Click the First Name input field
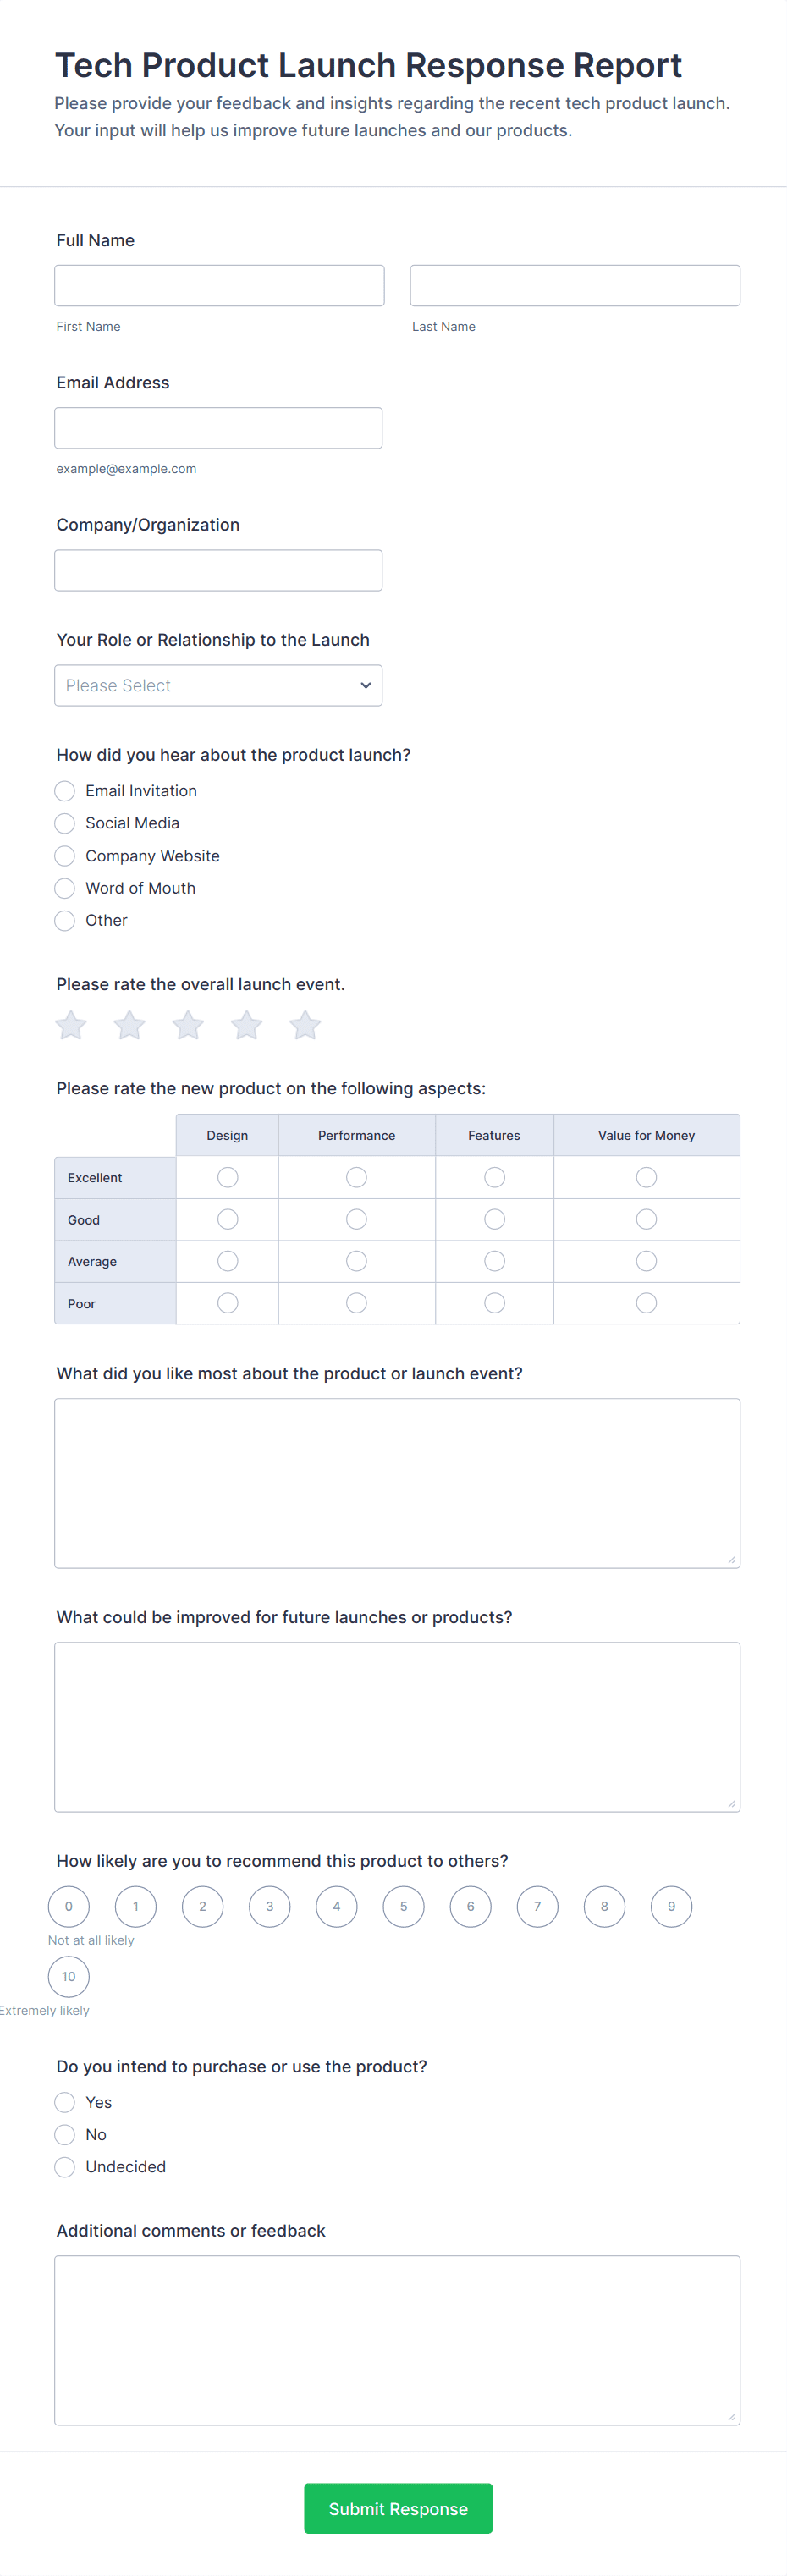This screenshot has height=2576, width=787. coord(219,286)
